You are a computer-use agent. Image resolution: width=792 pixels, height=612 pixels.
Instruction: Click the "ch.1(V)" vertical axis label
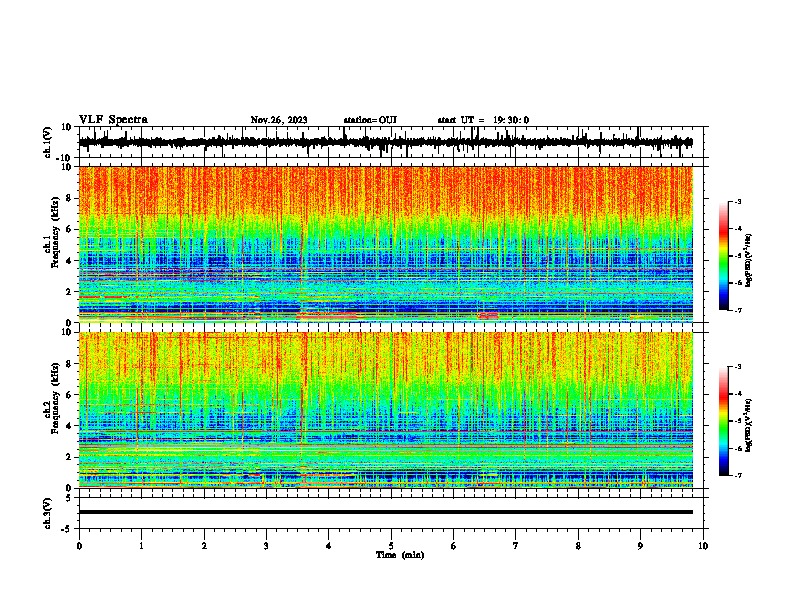[x=48, y=142]
